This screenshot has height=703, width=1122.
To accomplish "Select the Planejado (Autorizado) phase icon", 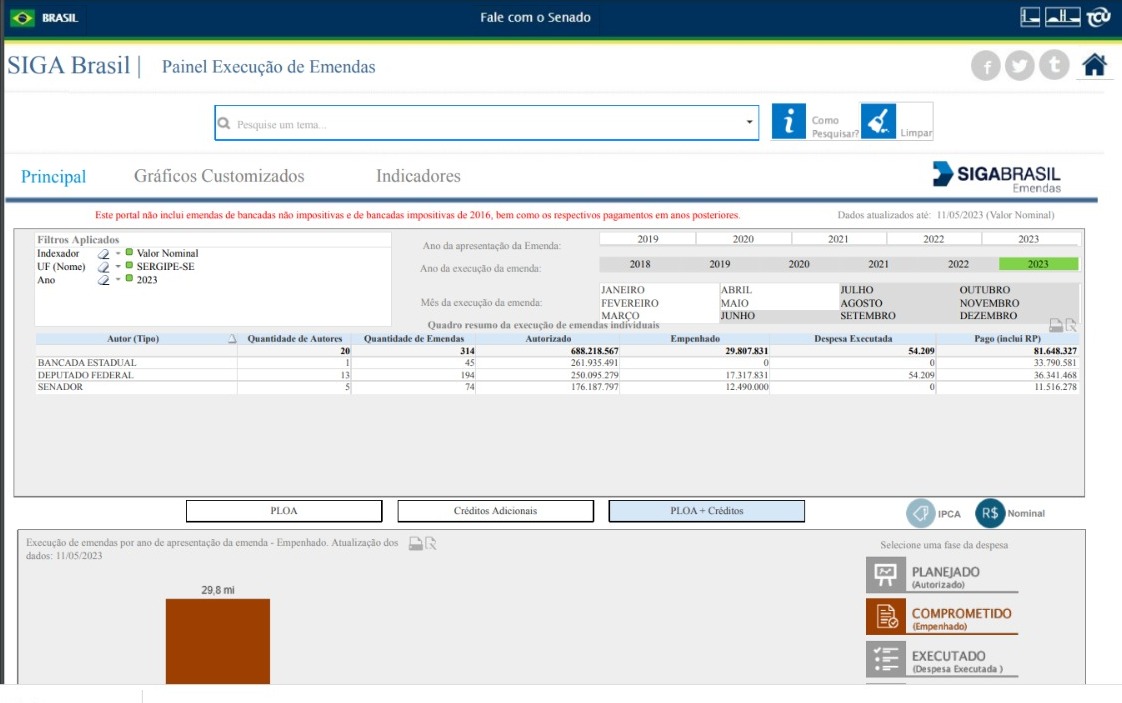I will click(885, 575).
